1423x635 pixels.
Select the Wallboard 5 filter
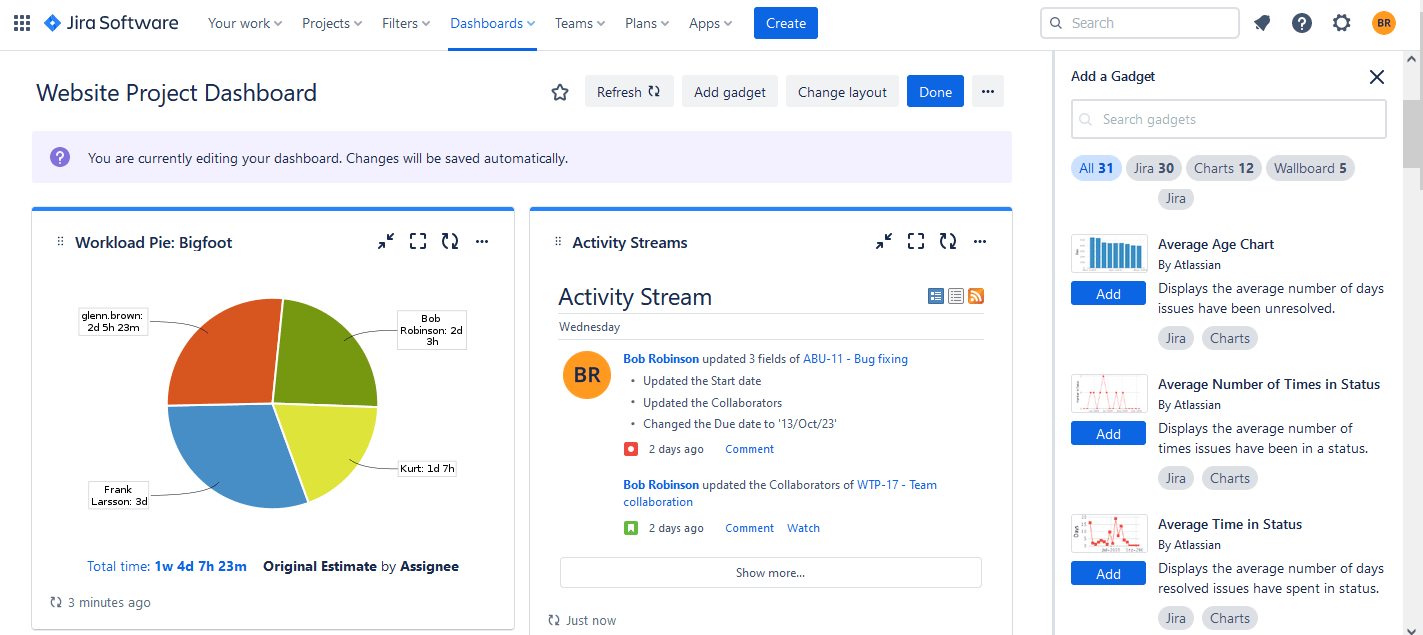(1310, 167)
